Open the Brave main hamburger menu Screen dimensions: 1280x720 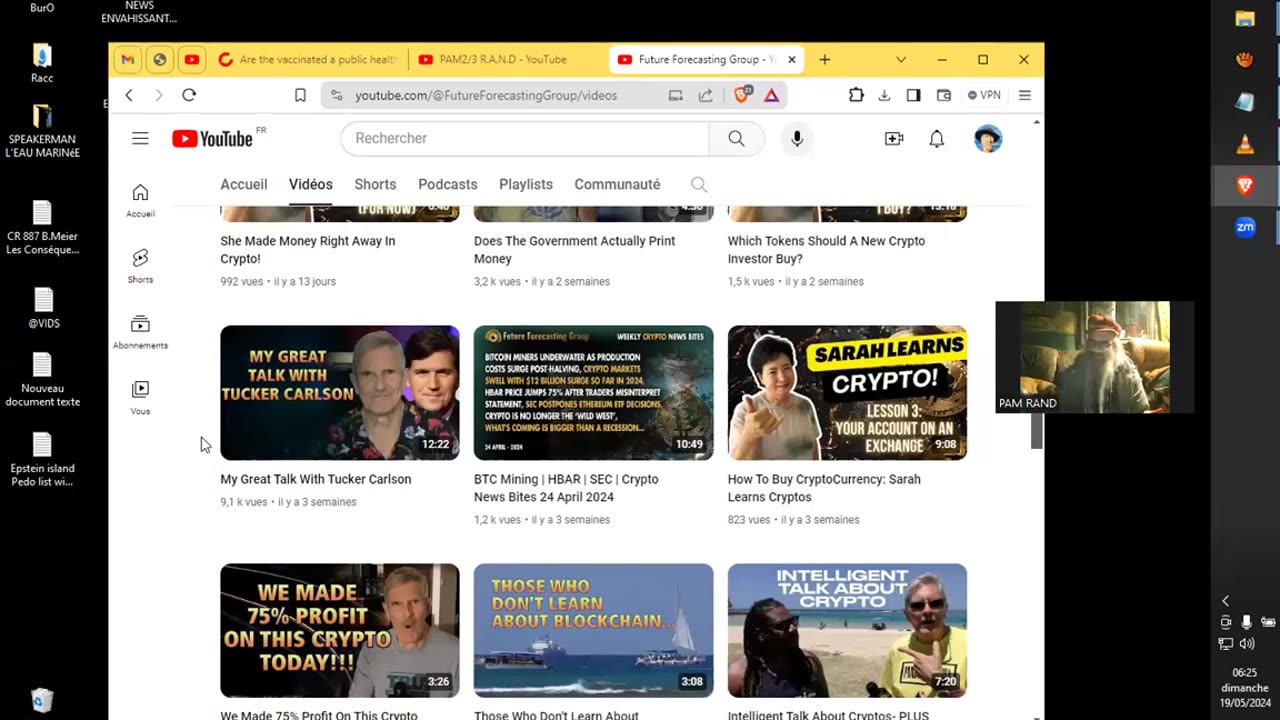pos(1025,95)
